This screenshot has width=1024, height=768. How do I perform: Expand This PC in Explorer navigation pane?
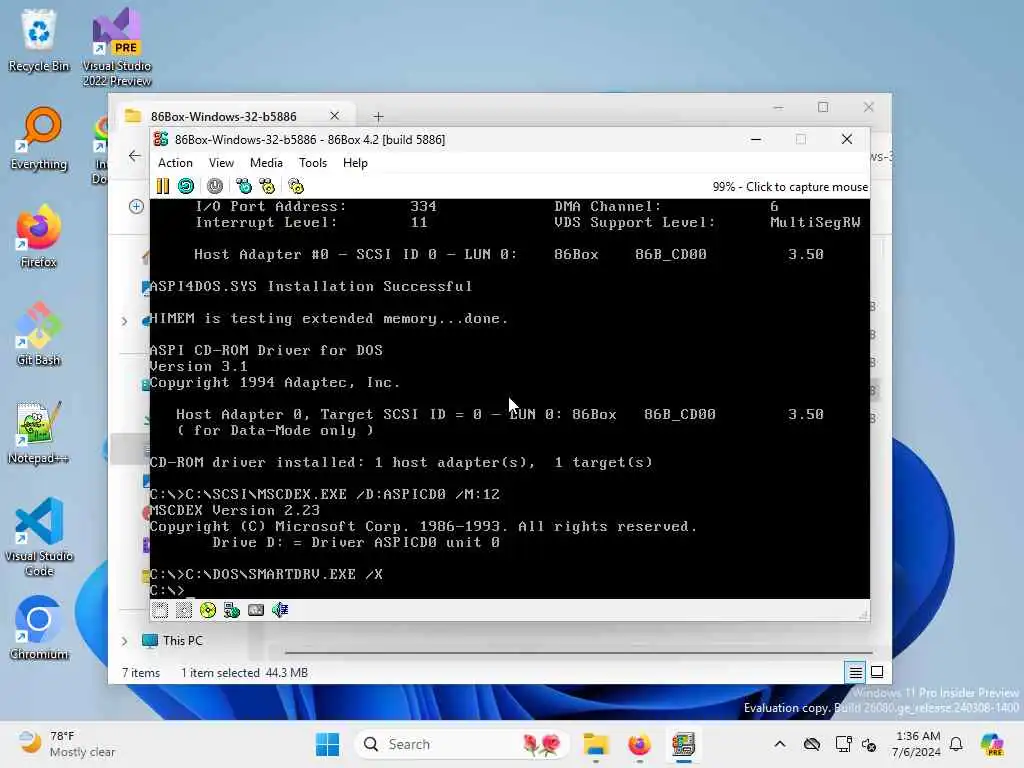(x=125, y=641)
